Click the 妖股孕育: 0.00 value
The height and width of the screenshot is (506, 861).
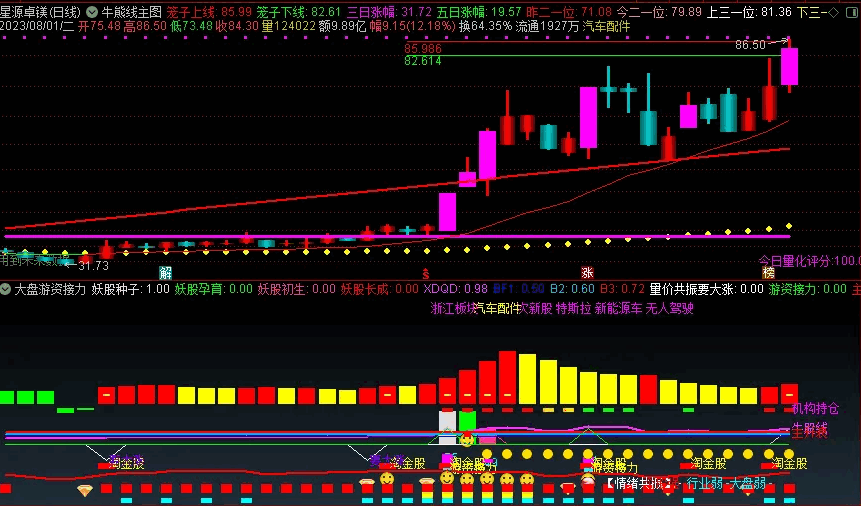214,289
